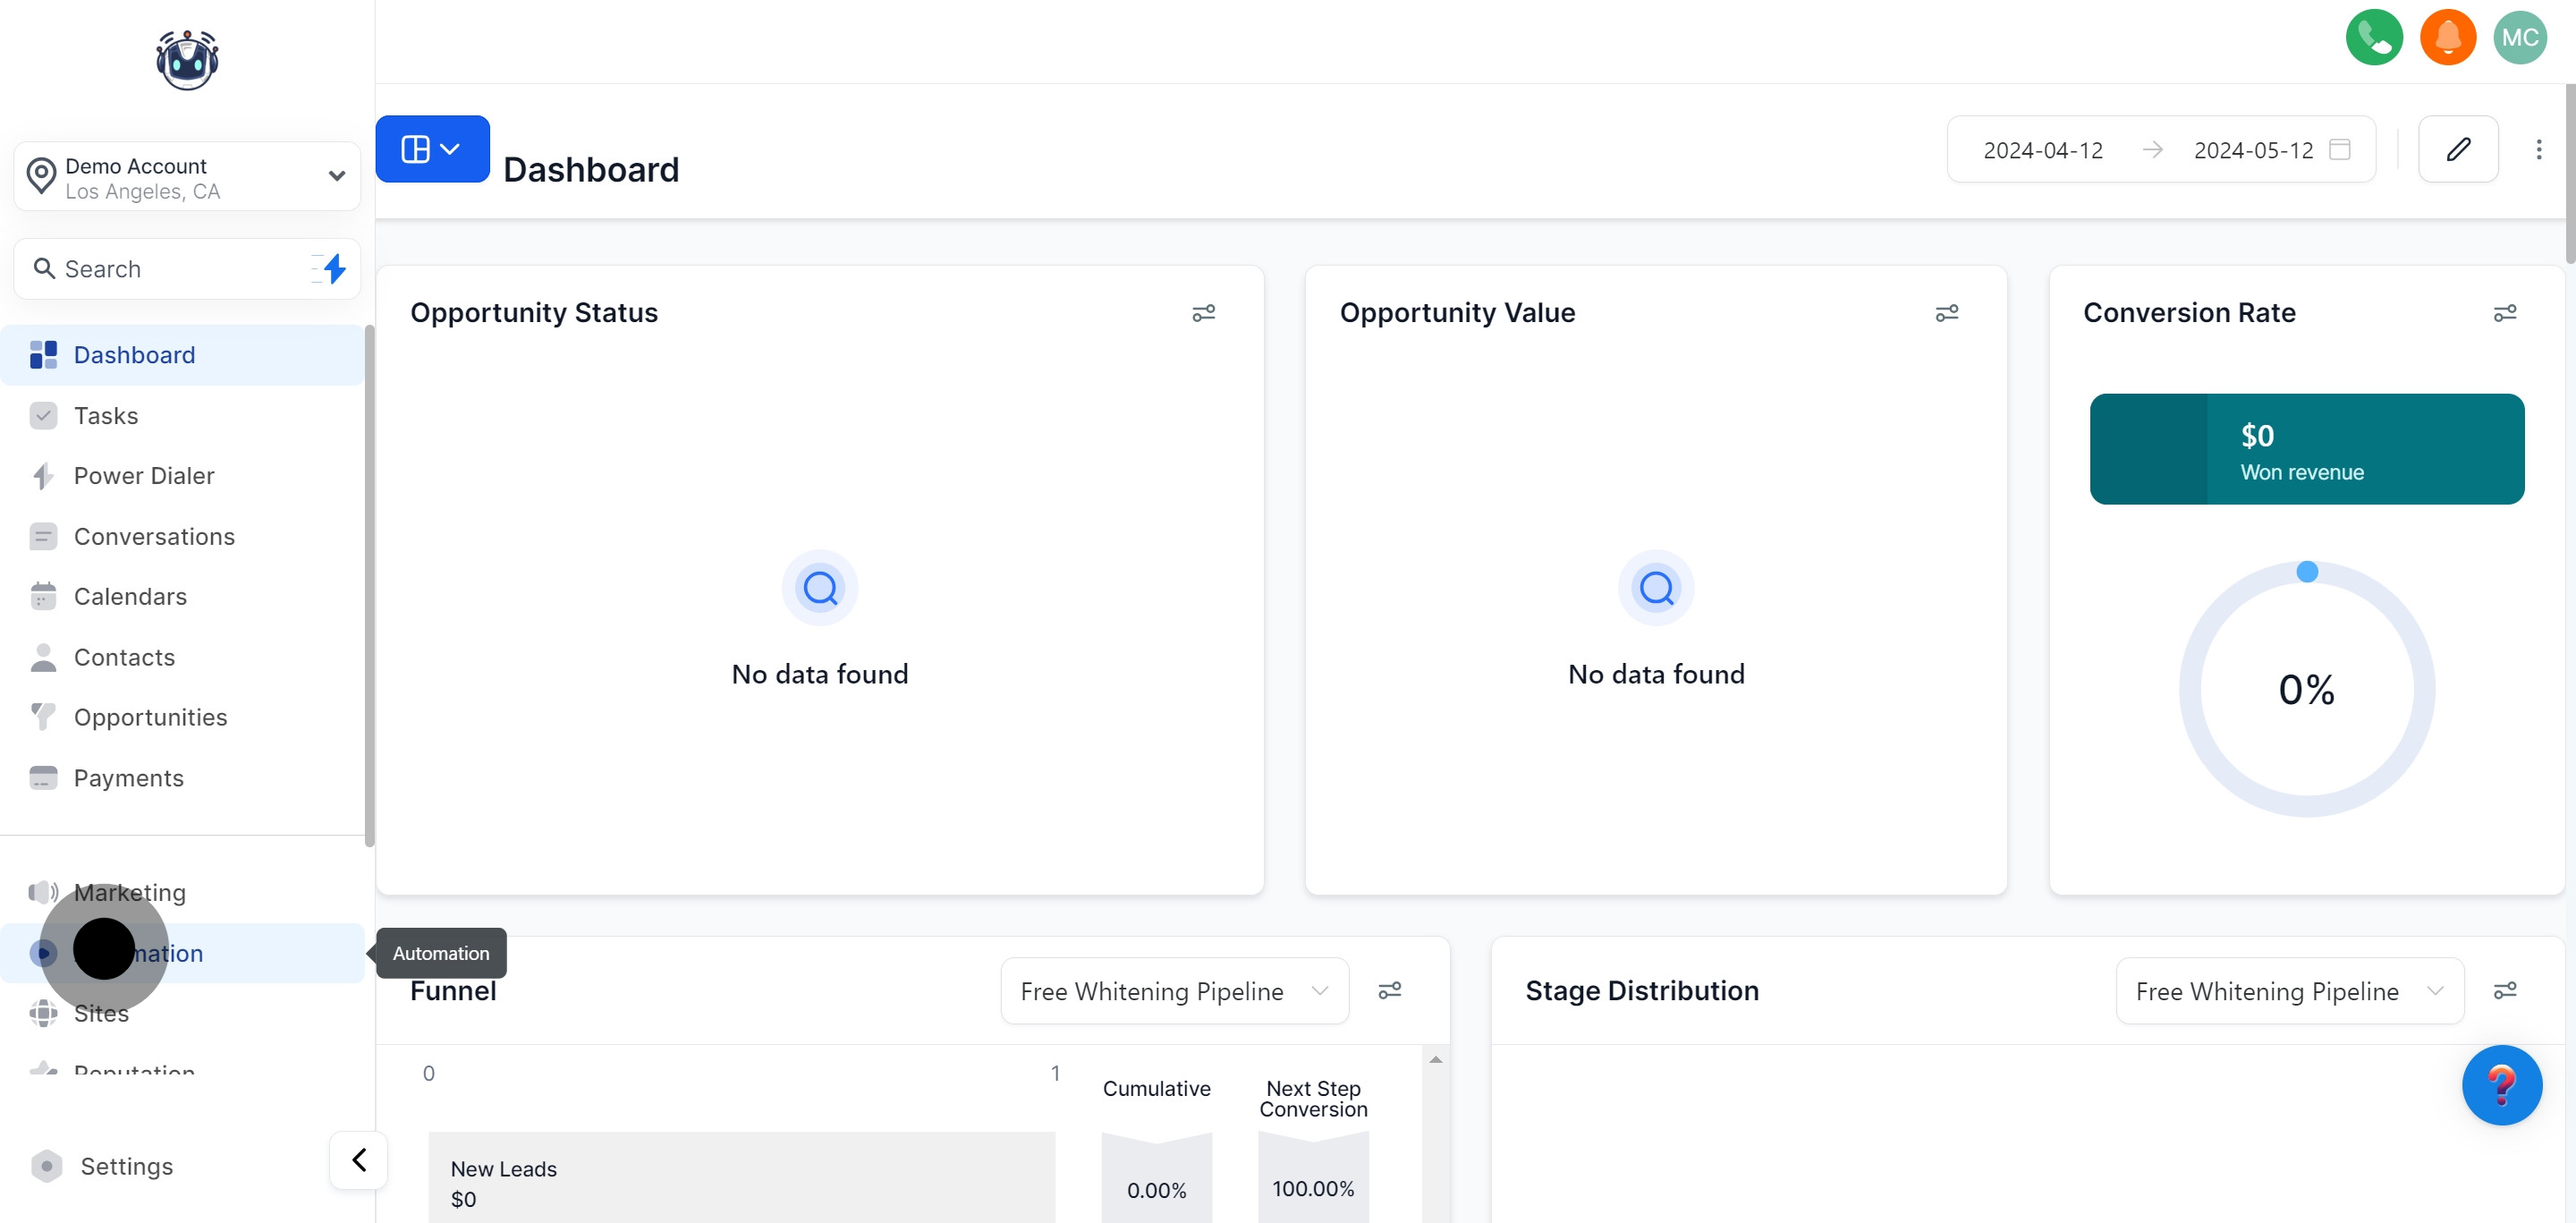Click the 2024-04-12 start date field
The height and width of the screenshot is (1223, 2576).
(2043, 149)
